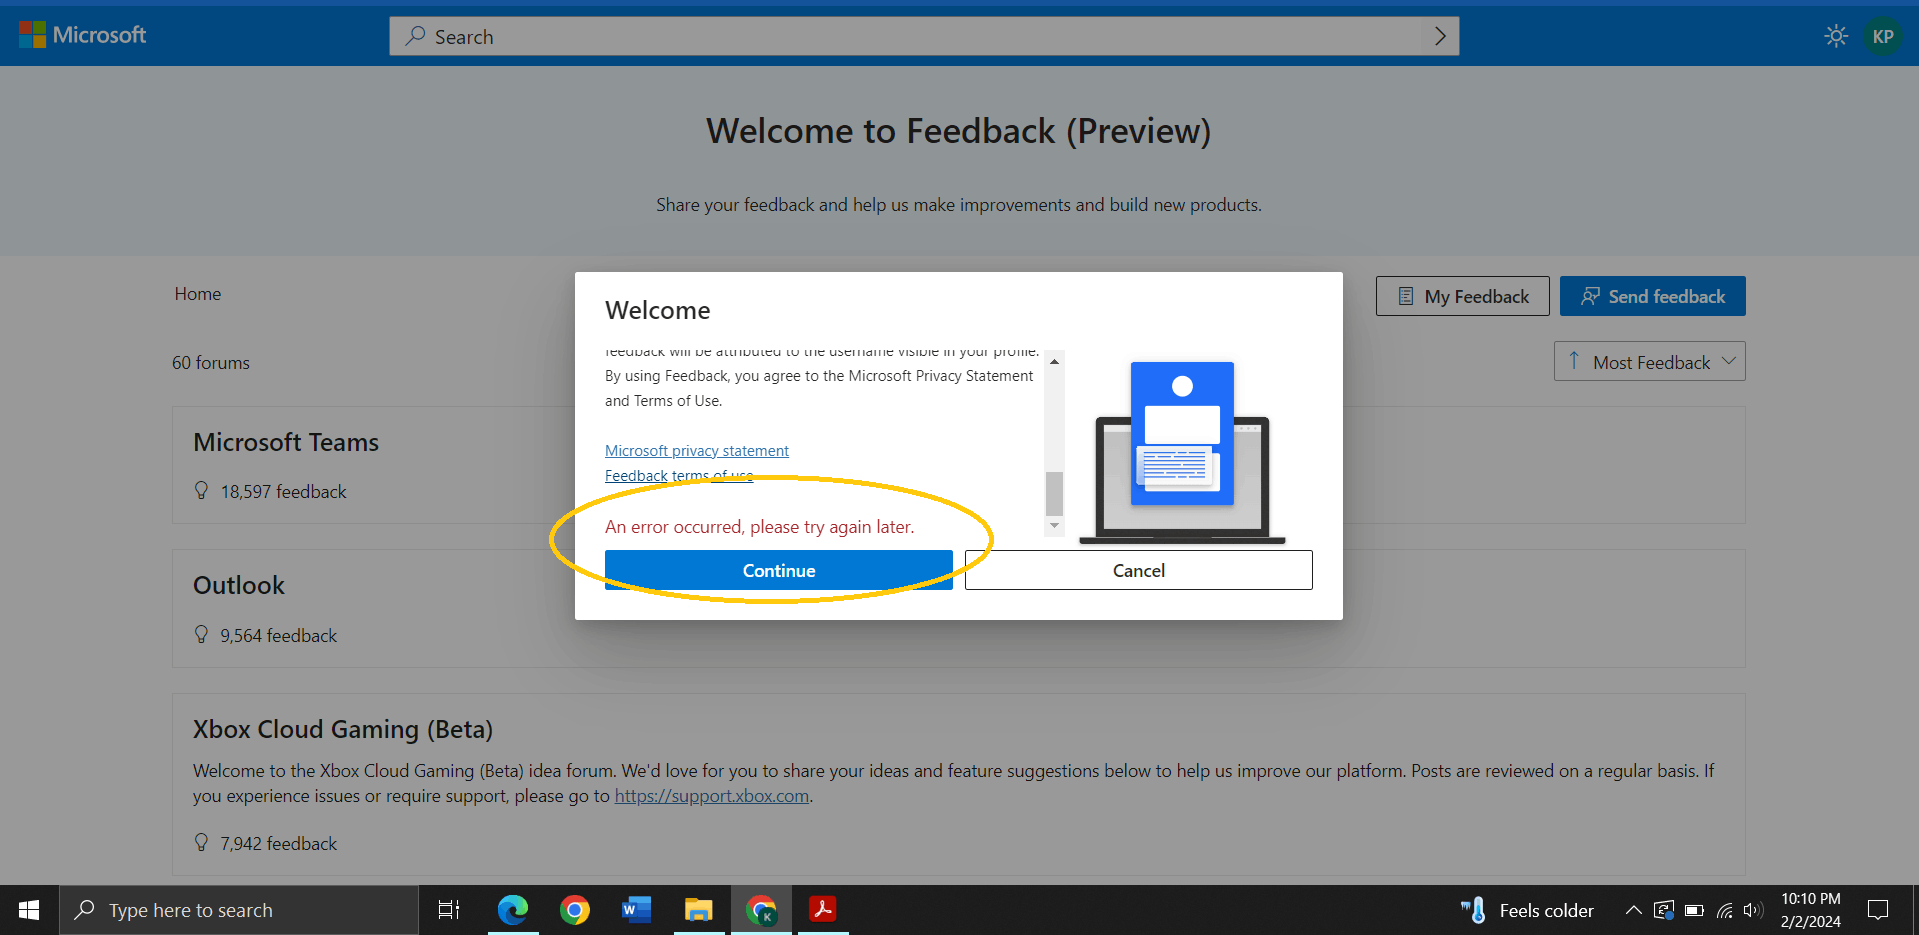Screen dimensions: 1919x935
Task: Open File Explorer from the taskbar
Action: 699,910
